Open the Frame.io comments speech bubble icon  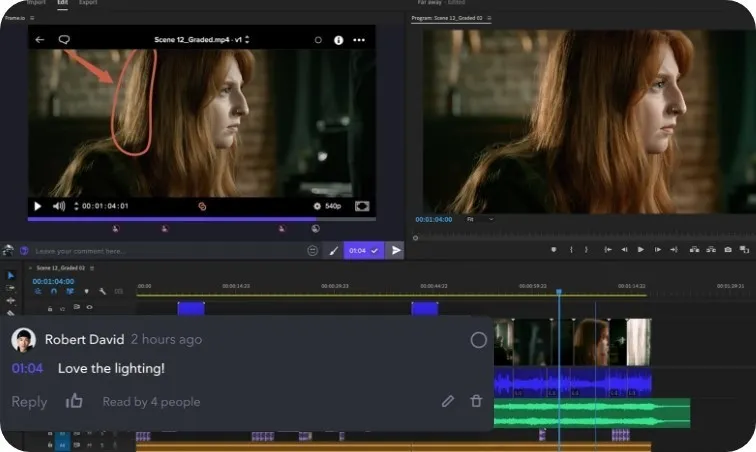(x=64, y=40)
